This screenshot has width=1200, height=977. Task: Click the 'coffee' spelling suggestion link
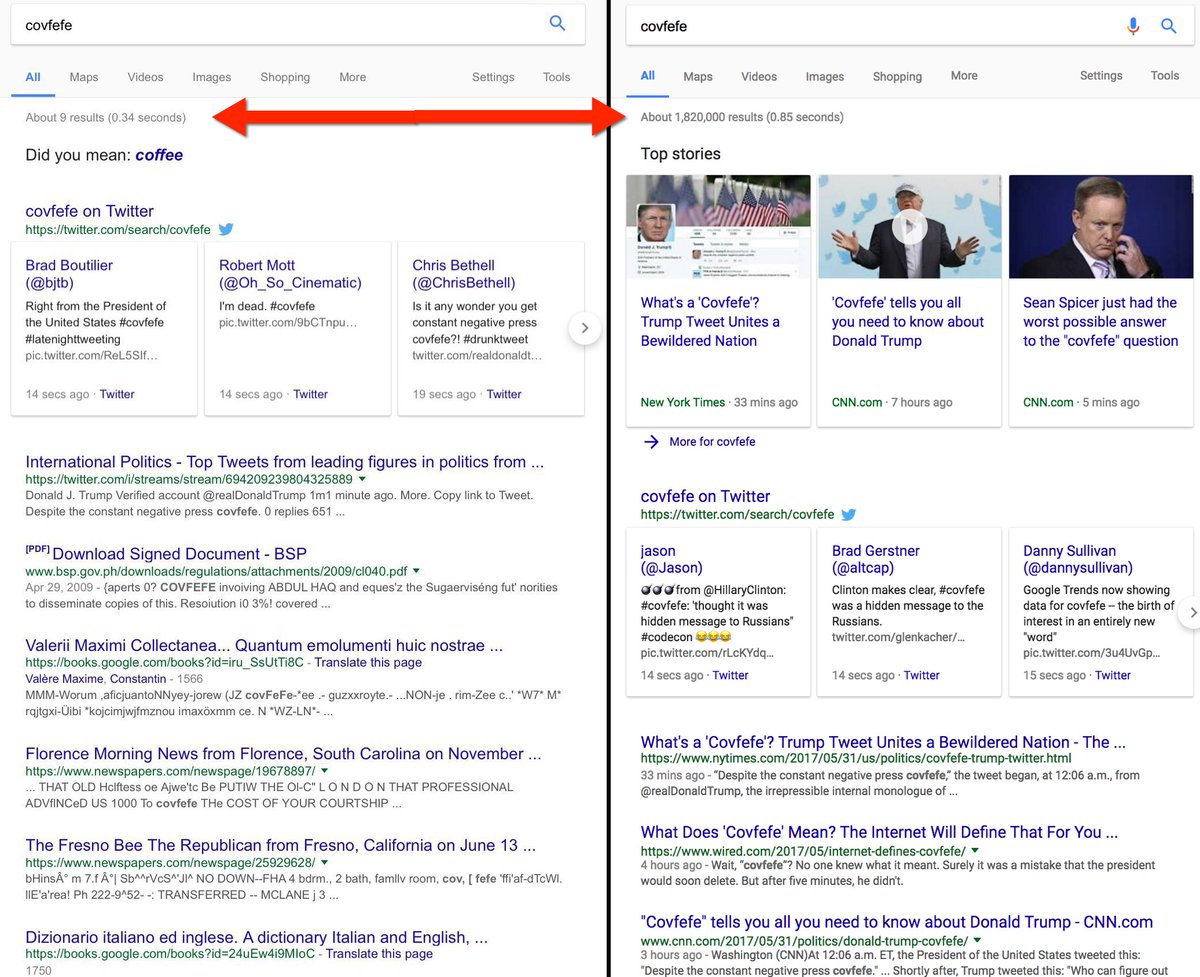pyautogui.click(x=159, y=155)
